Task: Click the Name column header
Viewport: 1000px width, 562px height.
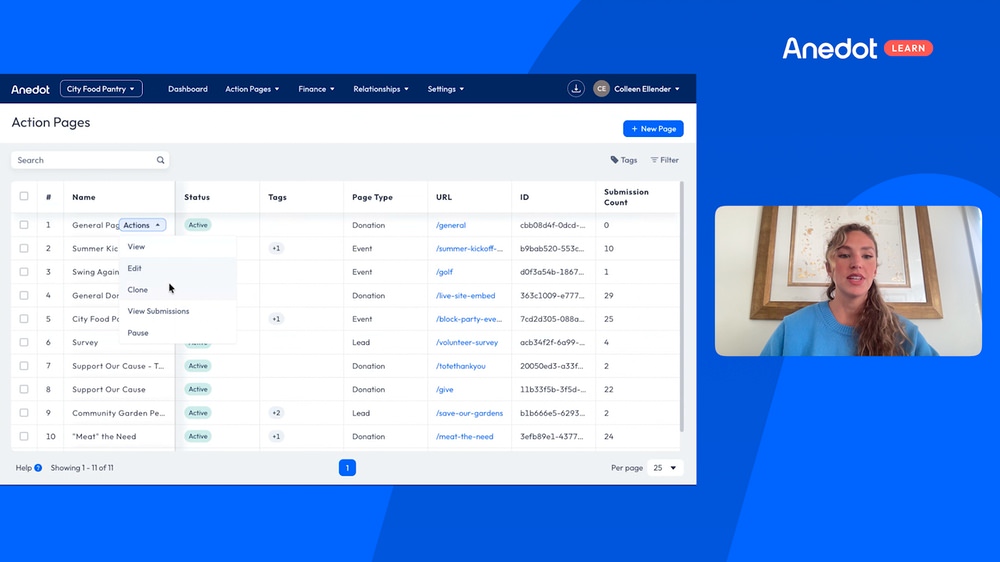Action: (x=84, y=197)
